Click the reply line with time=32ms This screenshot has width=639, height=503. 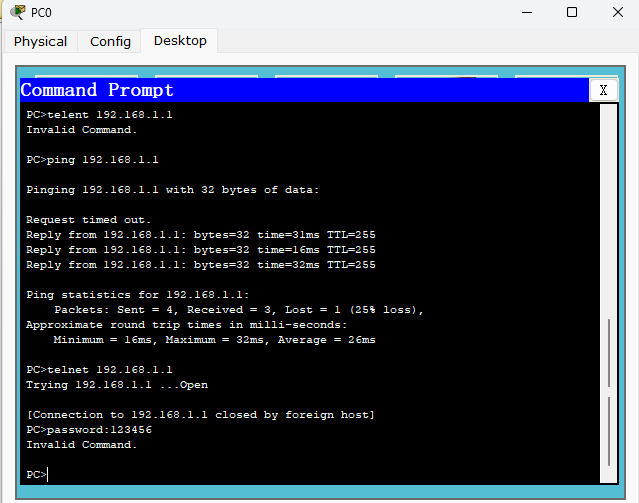click(201, 265)
